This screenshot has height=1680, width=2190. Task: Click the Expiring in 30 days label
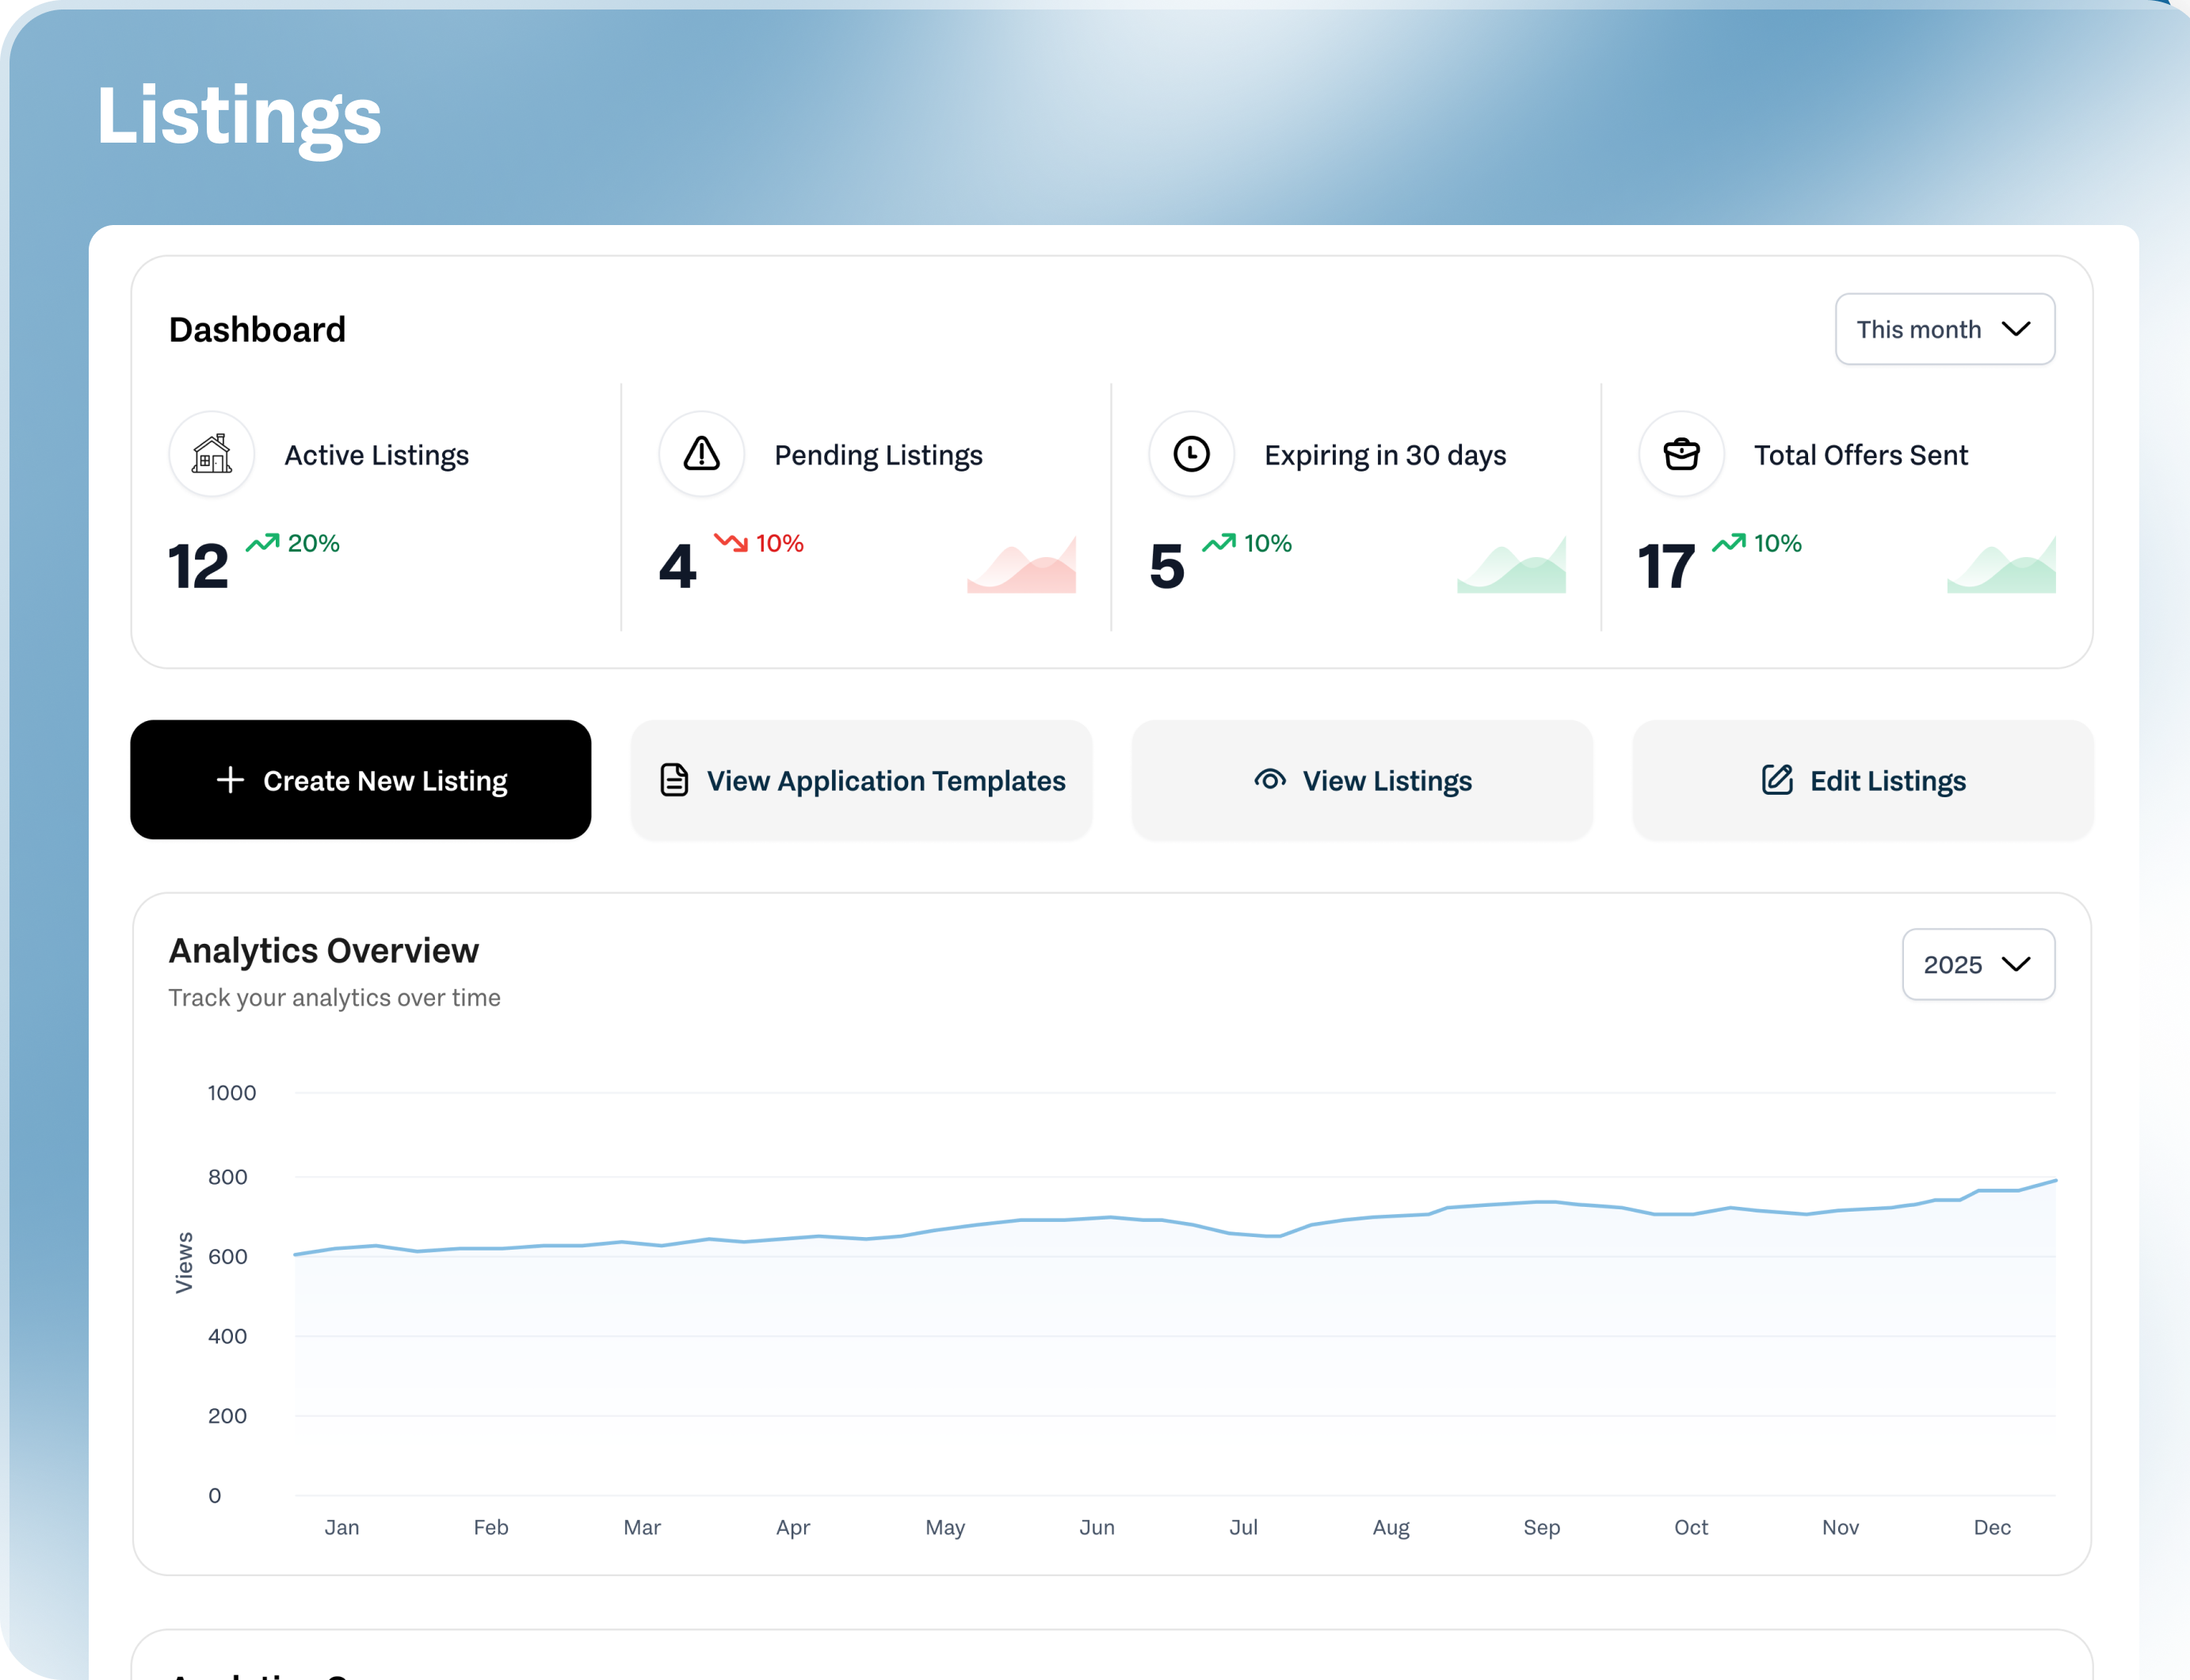1385,455
